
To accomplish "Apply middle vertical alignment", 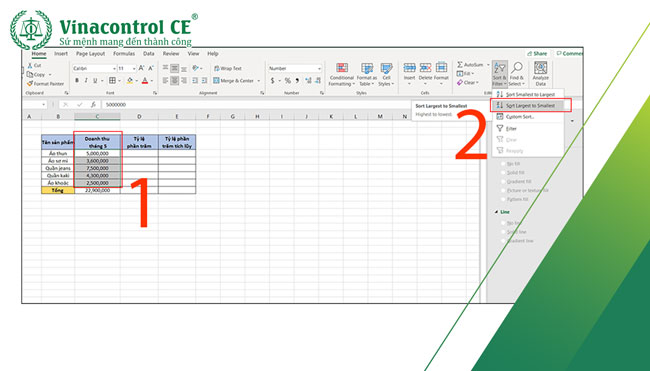I will coord(175,68).
